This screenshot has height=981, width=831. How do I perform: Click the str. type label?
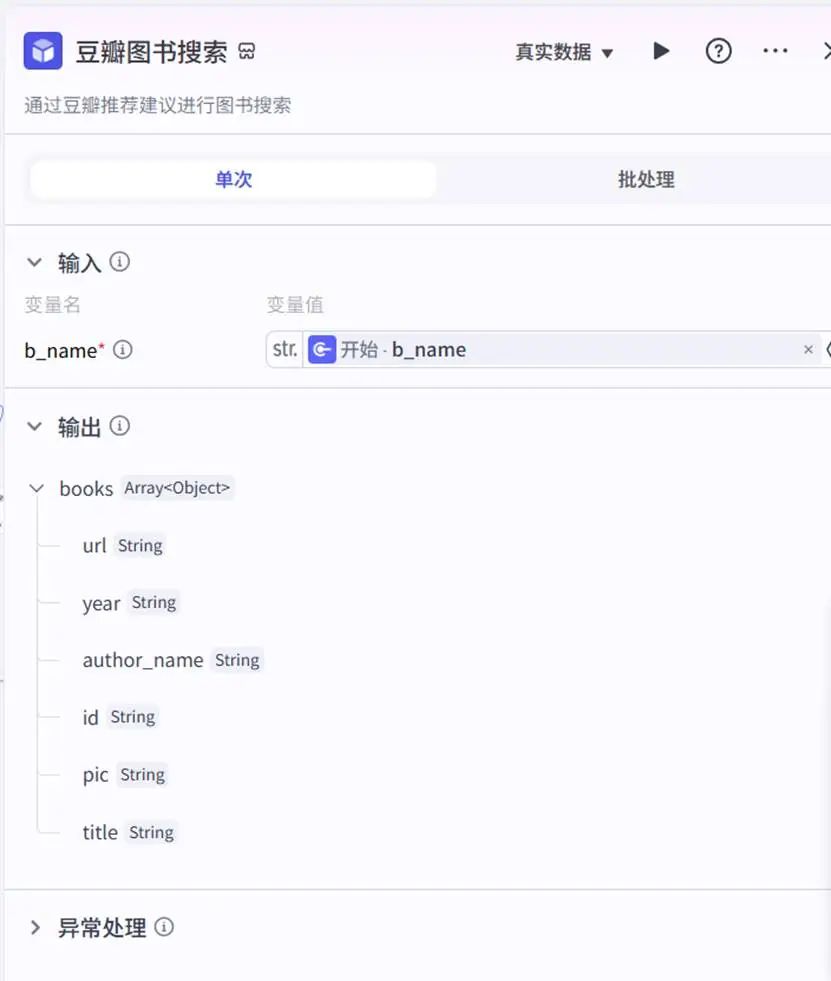click(x=285, y=349)
